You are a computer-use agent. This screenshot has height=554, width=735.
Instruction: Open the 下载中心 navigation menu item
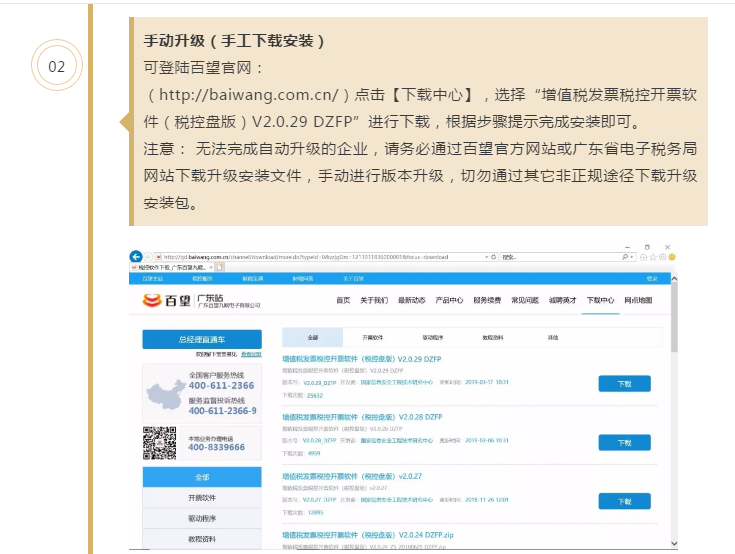click(x=600, y=300)
